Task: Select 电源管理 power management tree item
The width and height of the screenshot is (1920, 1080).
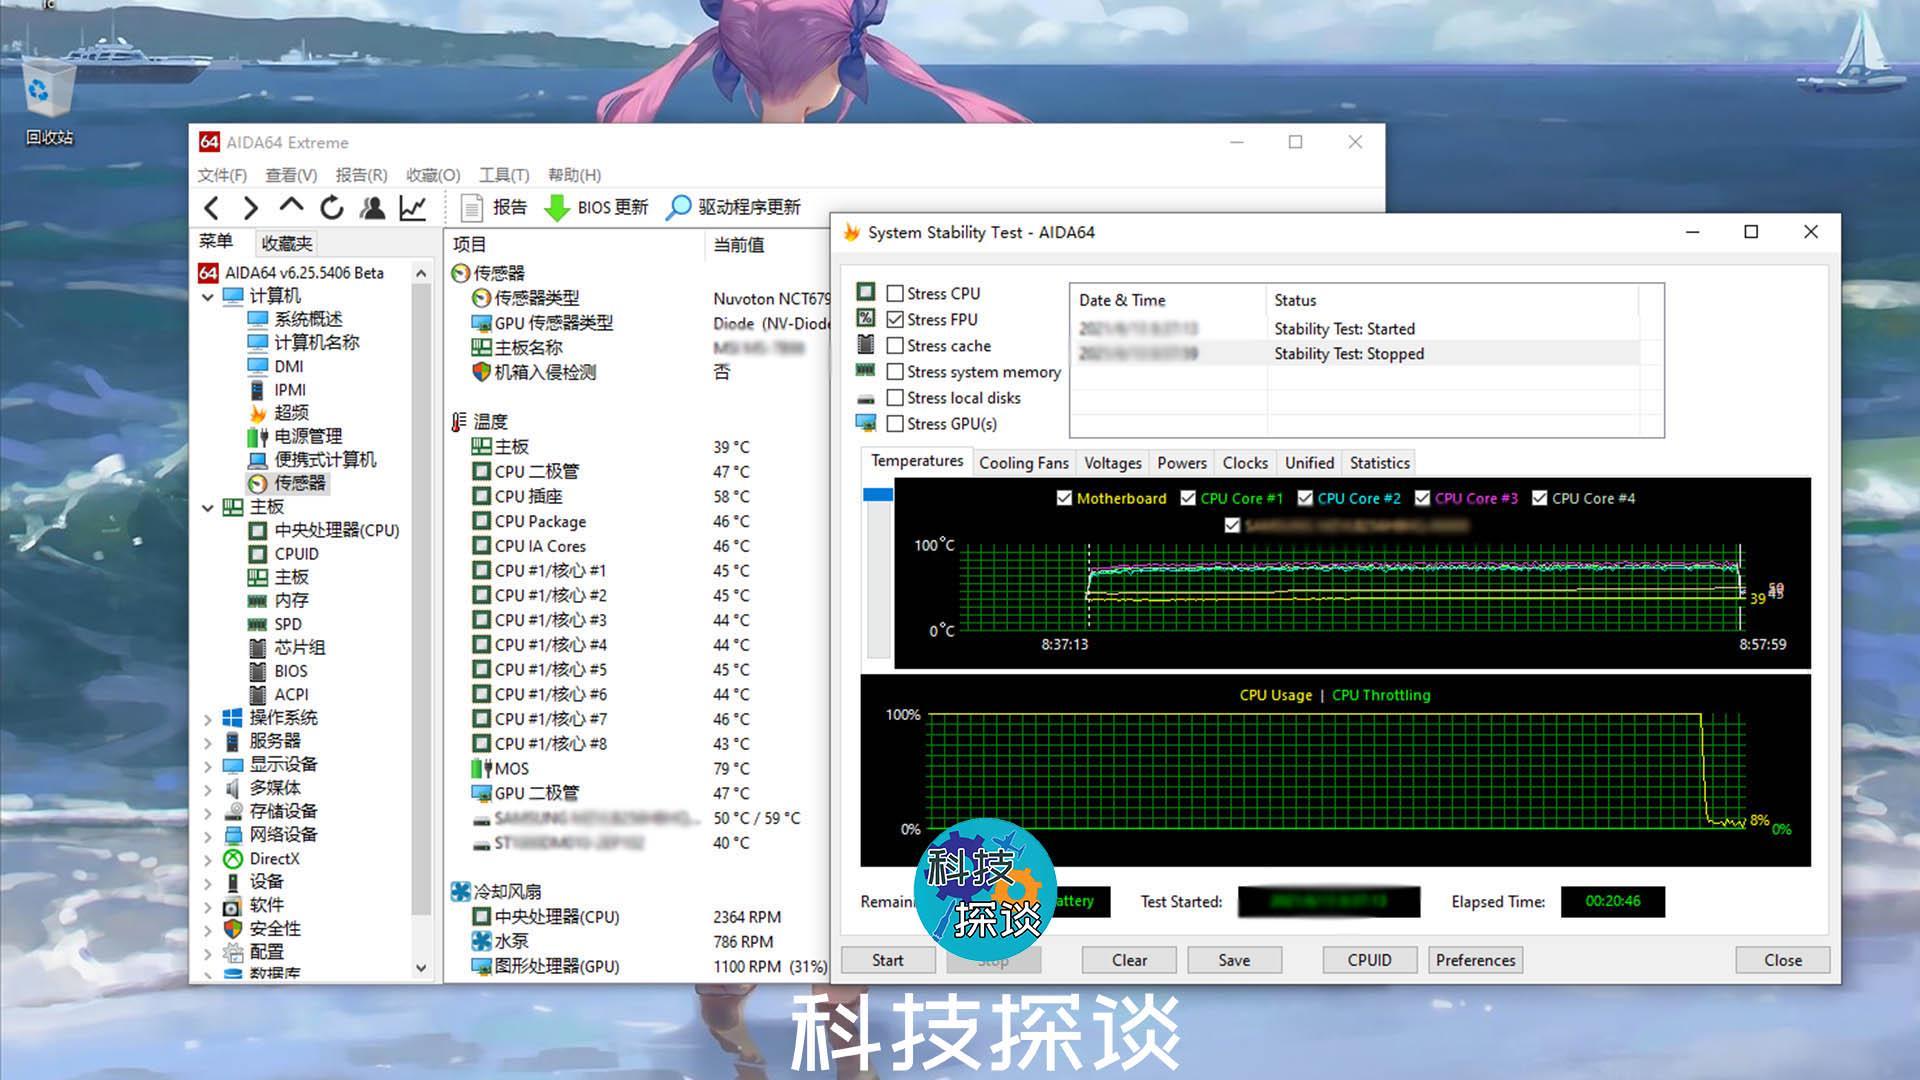Action: 296,436
